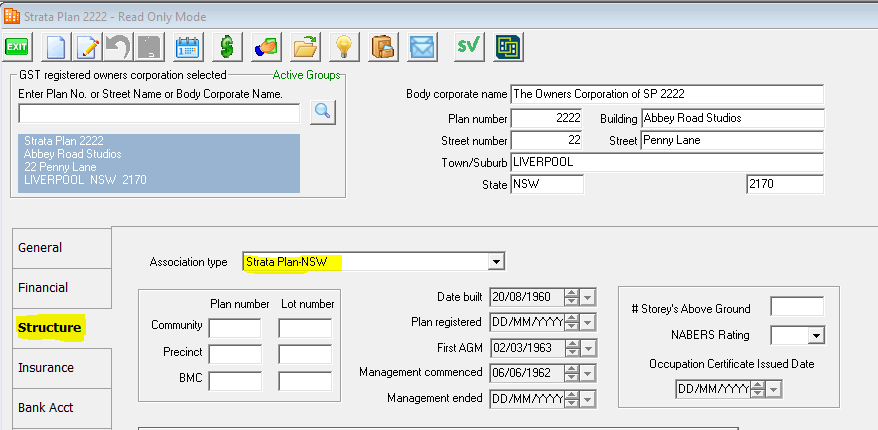This screenshot has height=430, width=878.
Task: Click the Management commenced value 06/06/1962
Action: pos(521,373)
